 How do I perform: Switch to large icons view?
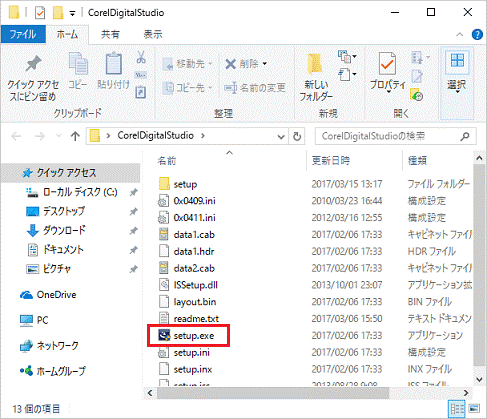(475, 409)
